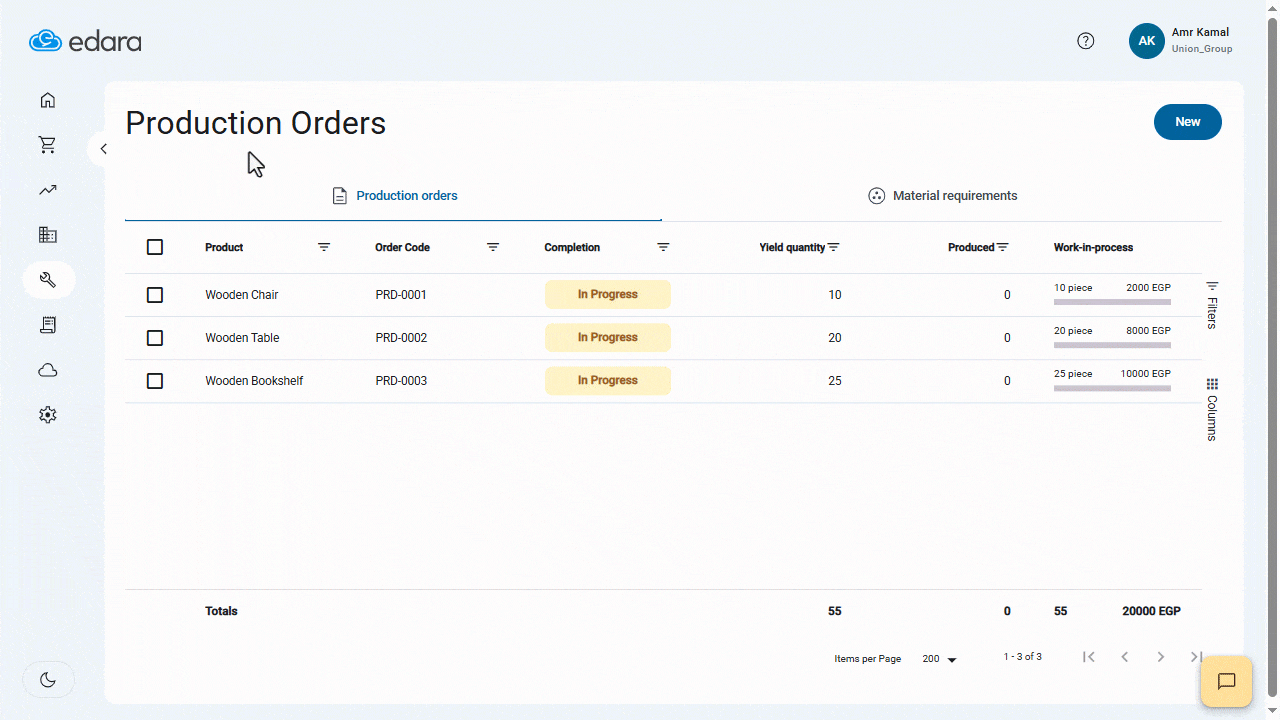The height and width of the screenshot is (720, 1280).
Task: Click the Wooden Chair work-in-process progress bar
Action: pos(1112,302)
